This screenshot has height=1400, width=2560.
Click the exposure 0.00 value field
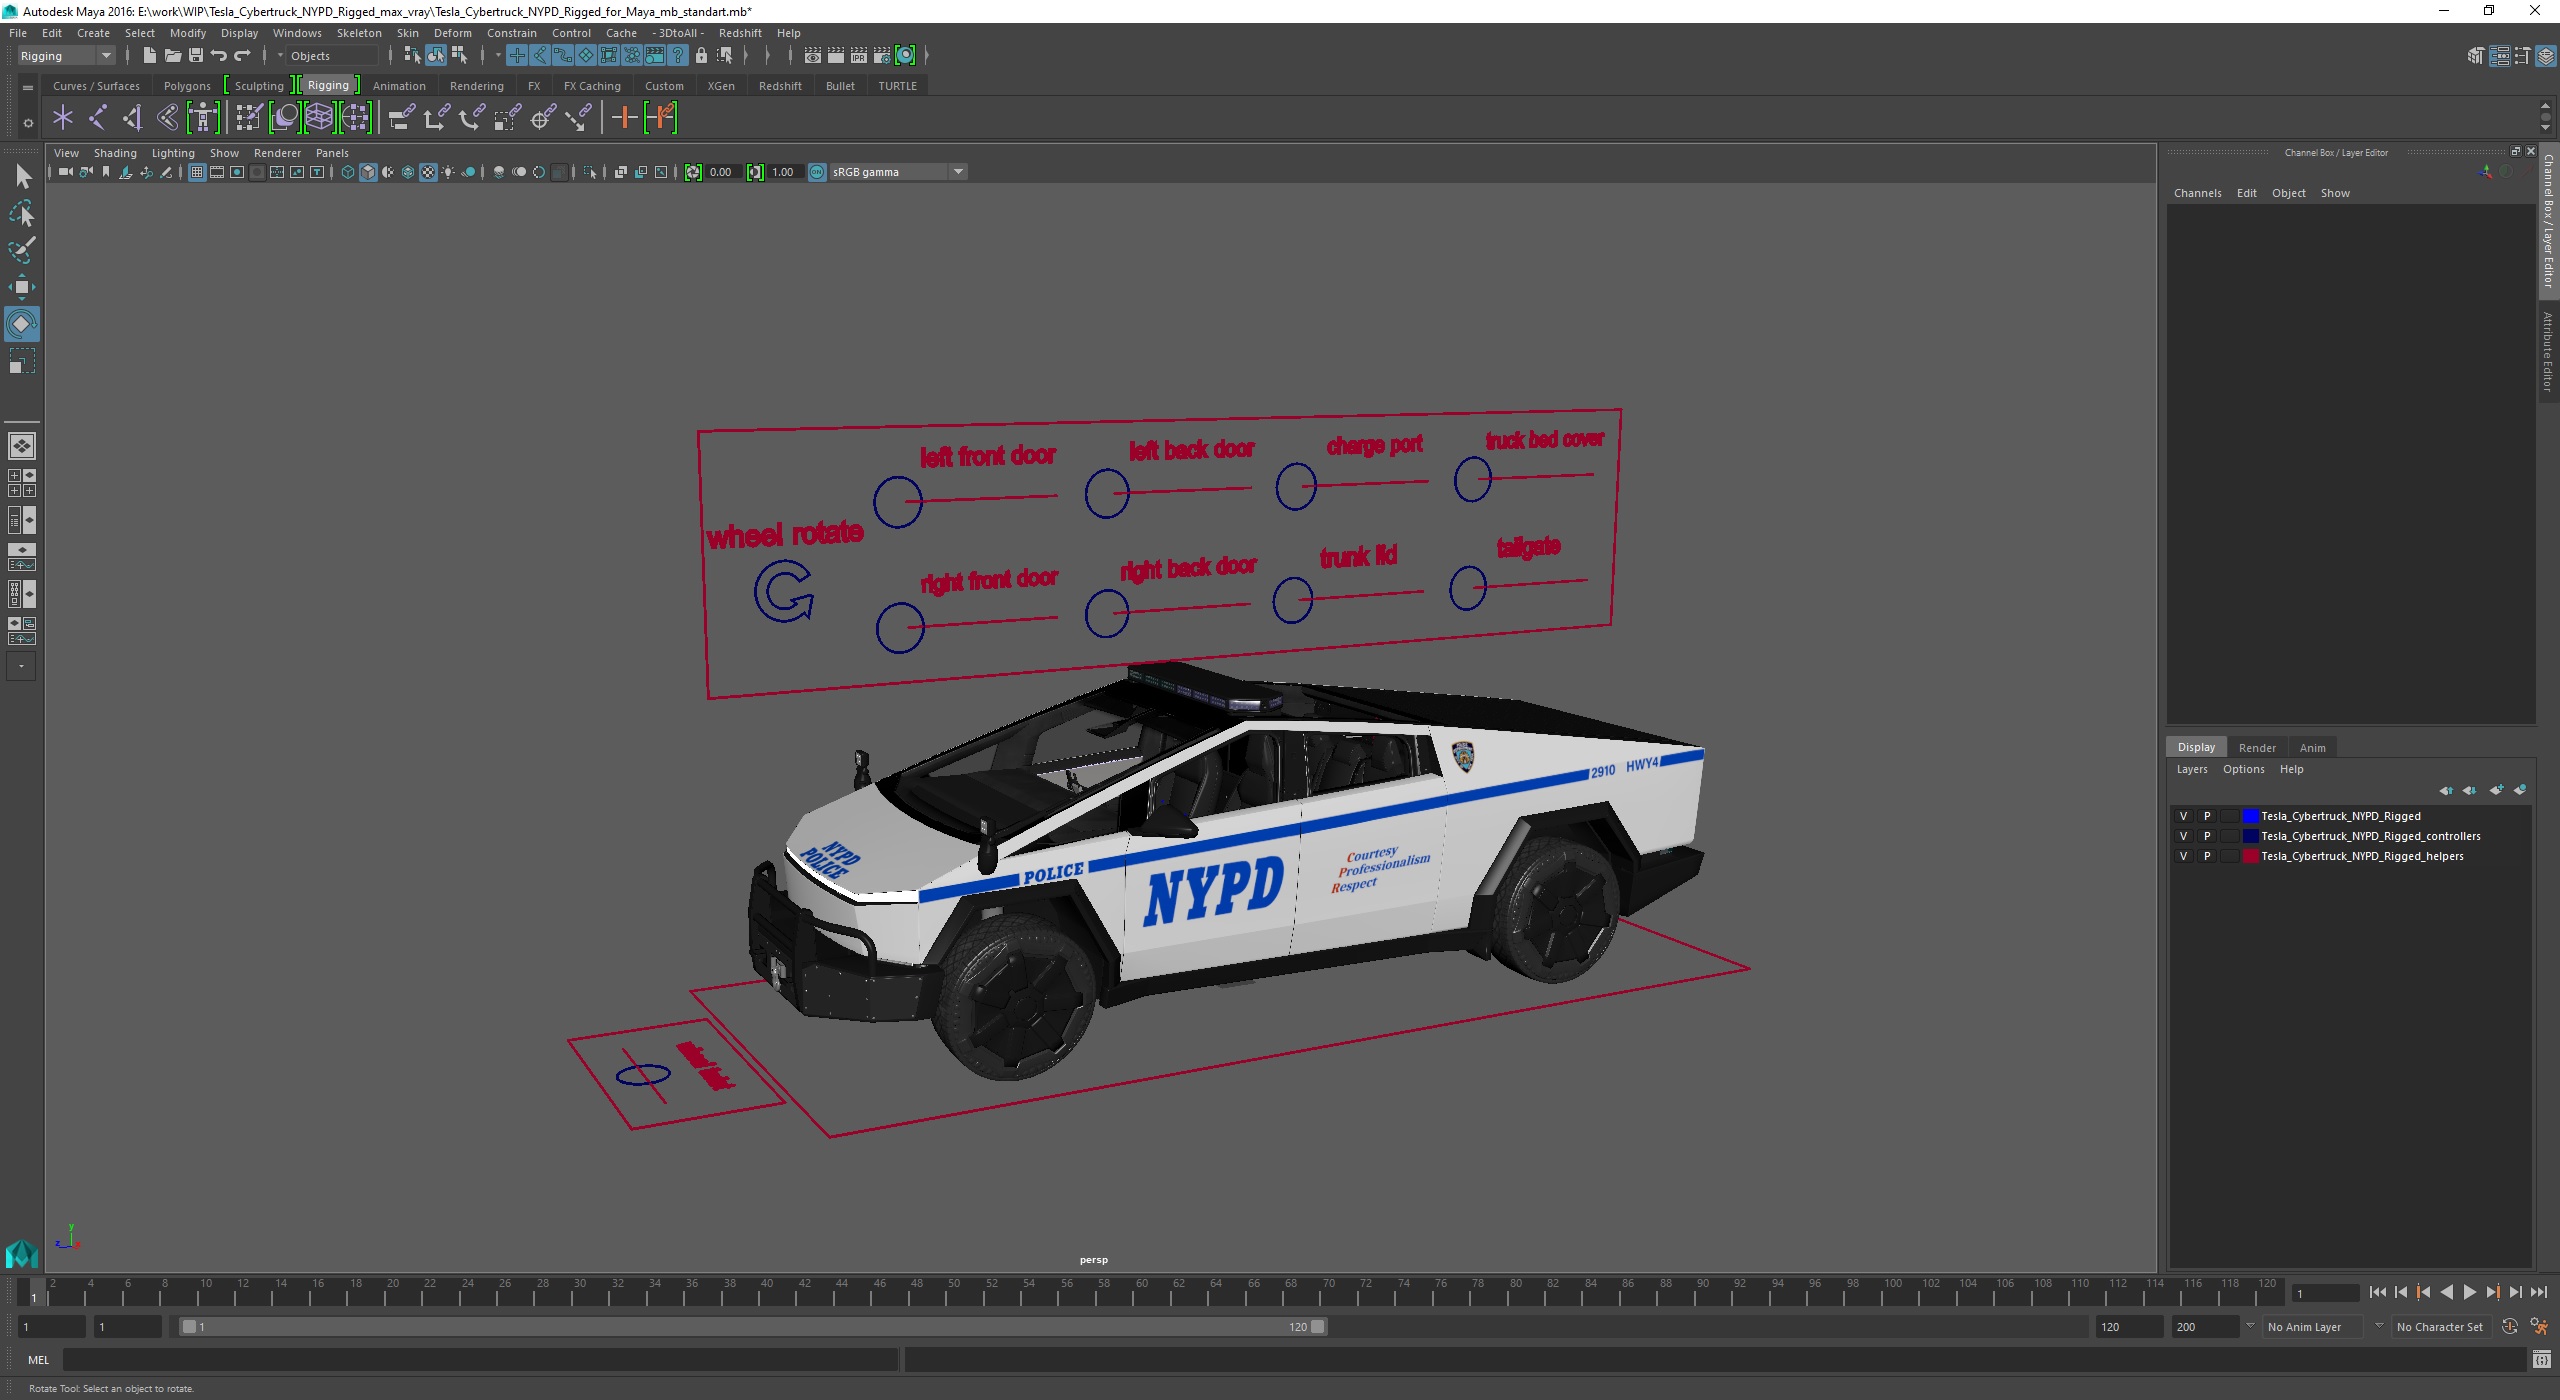point(724,172)
